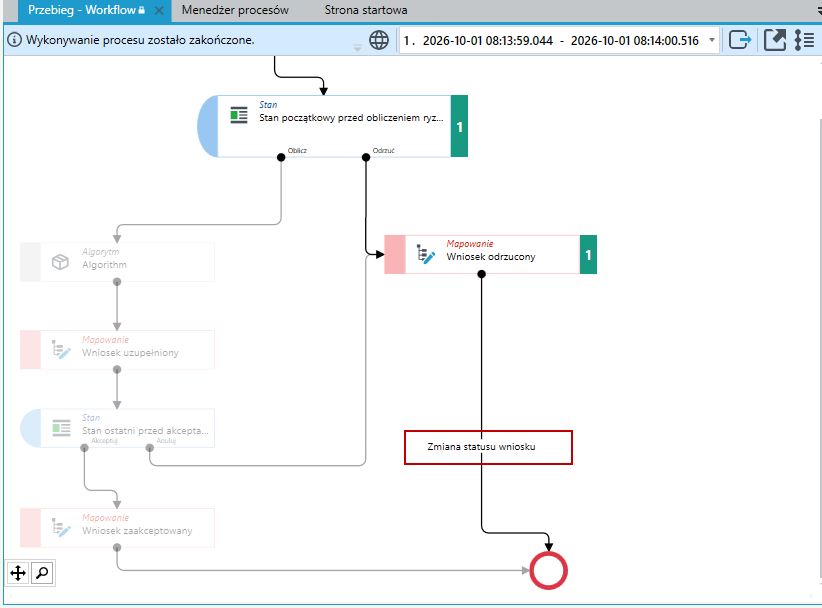Screen dimensions: 822x608
Task: Open the execution run date dropdown
Action: tap(712, 40)
